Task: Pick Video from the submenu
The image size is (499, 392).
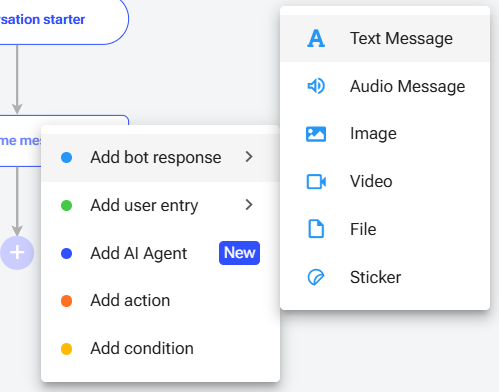Action: click(x=385, y=182)
